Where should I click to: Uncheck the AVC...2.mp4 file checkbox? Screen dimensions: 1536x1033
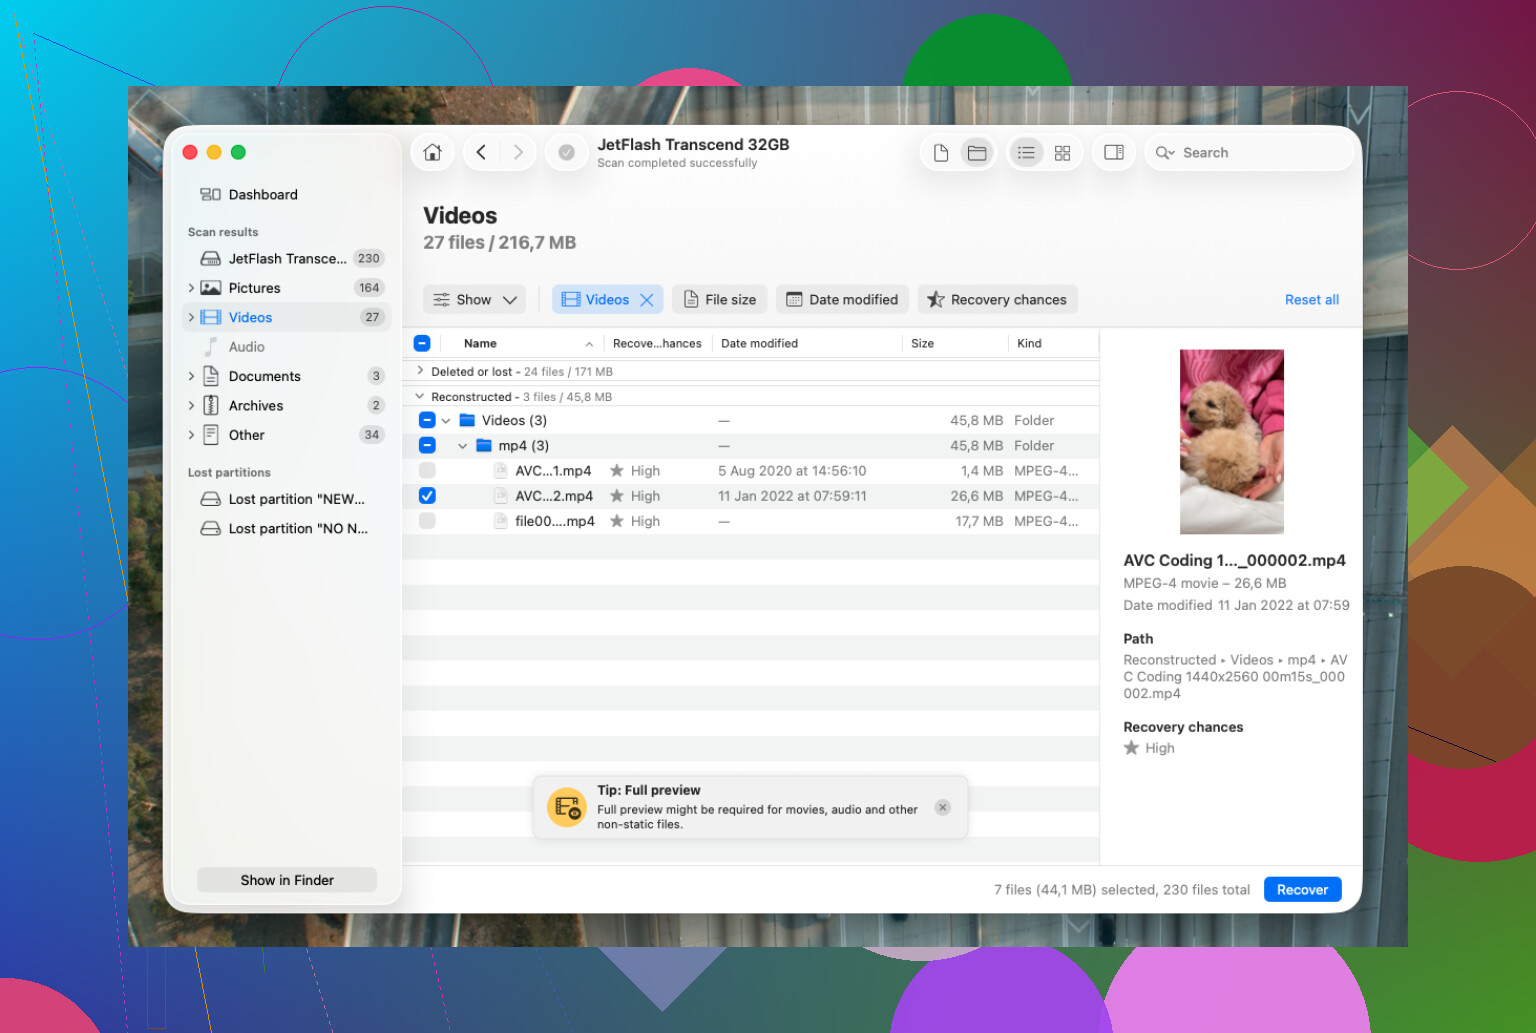click(427, 496)
